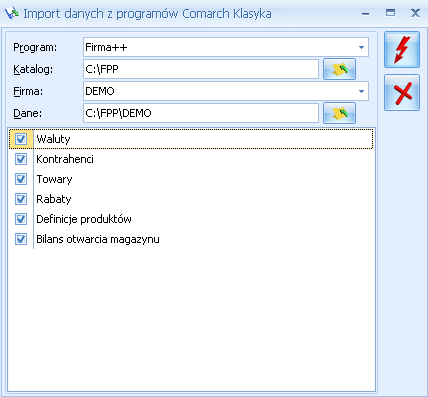Select the Towary row text

54,179
